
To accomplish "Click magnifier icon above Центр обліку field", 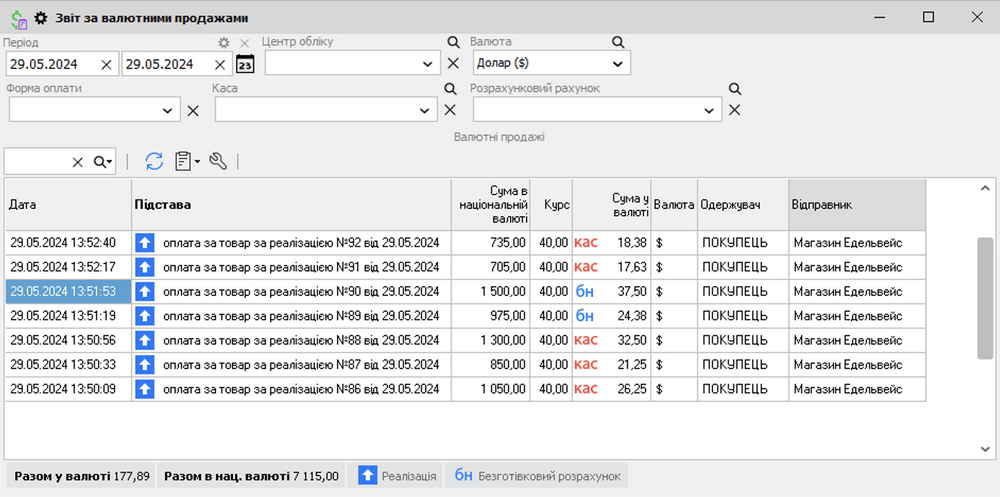I will (453, 42).
